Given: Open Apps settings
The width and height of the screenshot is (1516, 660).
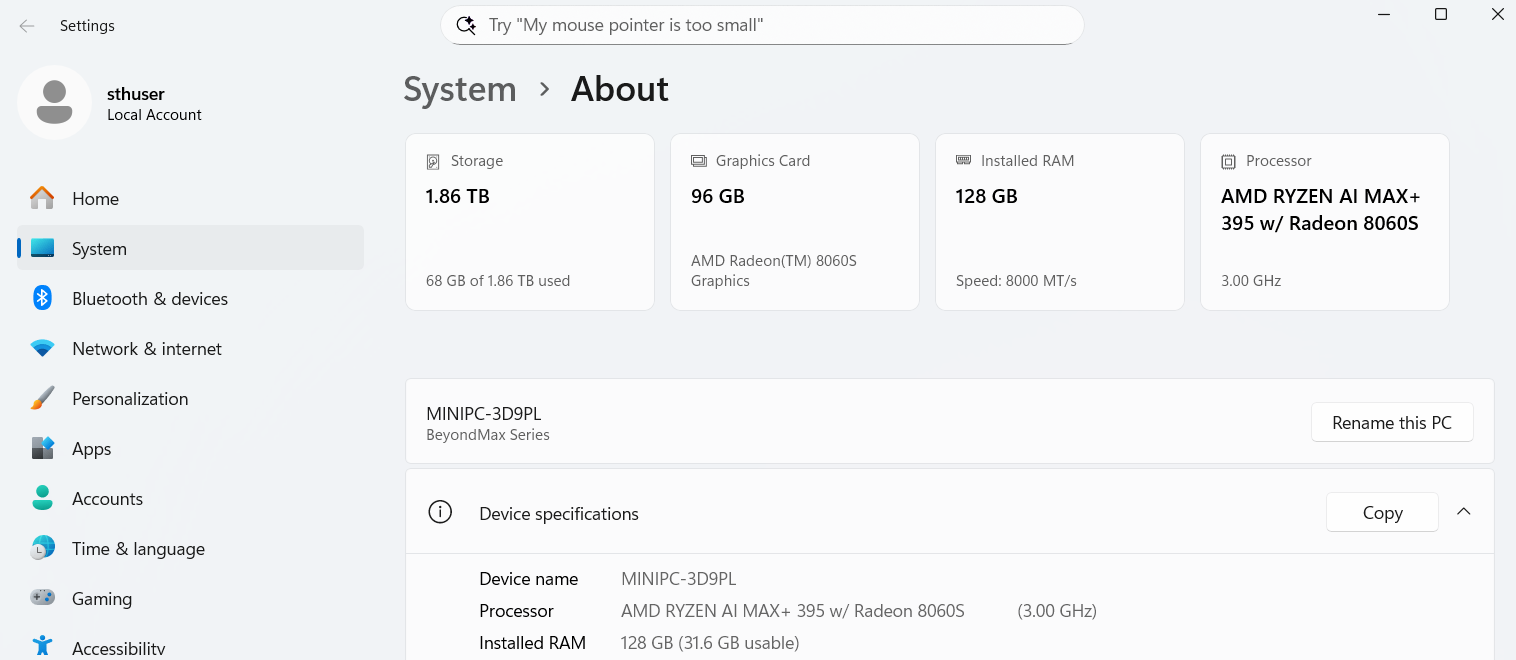Looking at the screenshot, I should point(190,448).
